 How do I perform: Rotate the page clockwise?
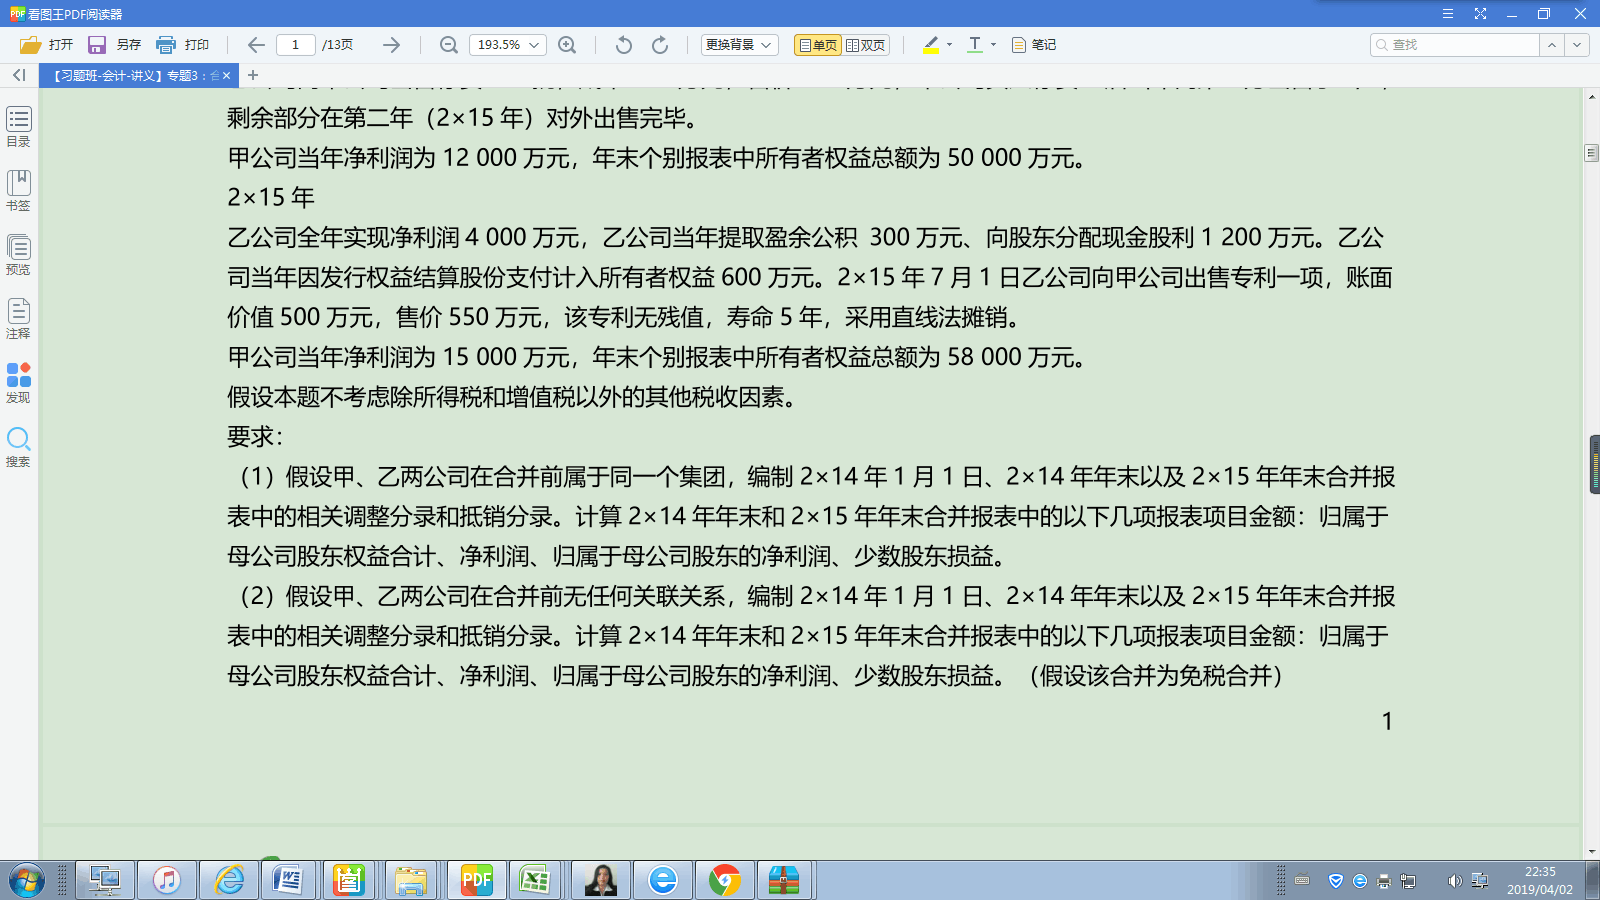pyautogui.click(x=660, y=45)
